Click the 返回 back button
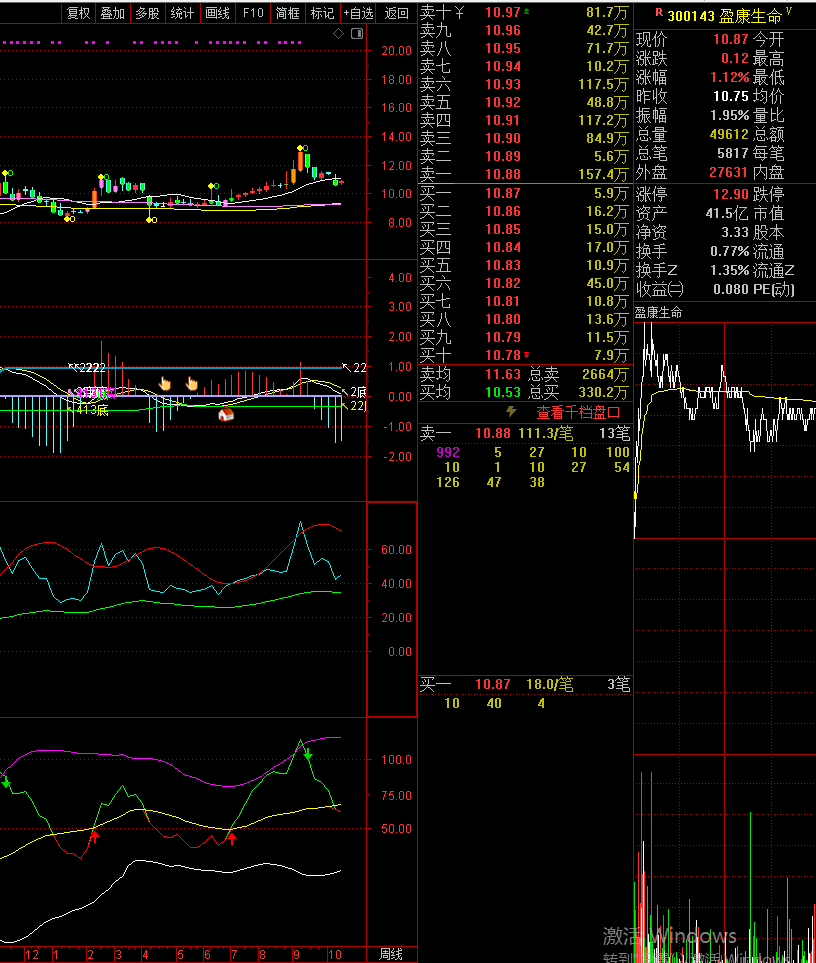Image resolution: width=816 pixels, height=963 pixels. pyautogui.click(x=397, y=13)
